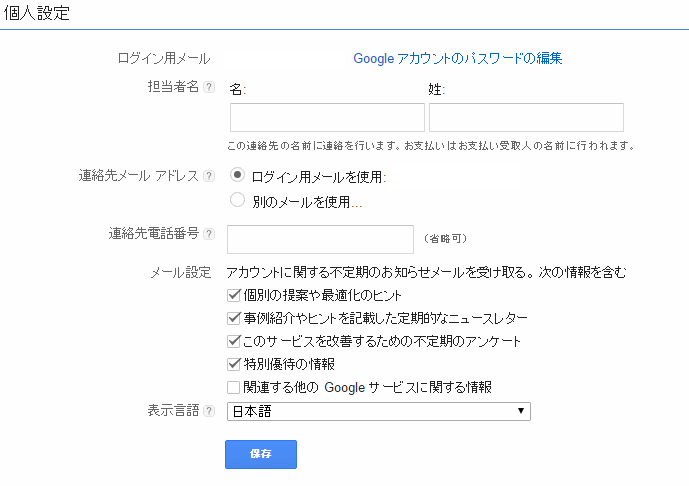Click the 保存 button
The image size is (689, 486).
[261, 454]
